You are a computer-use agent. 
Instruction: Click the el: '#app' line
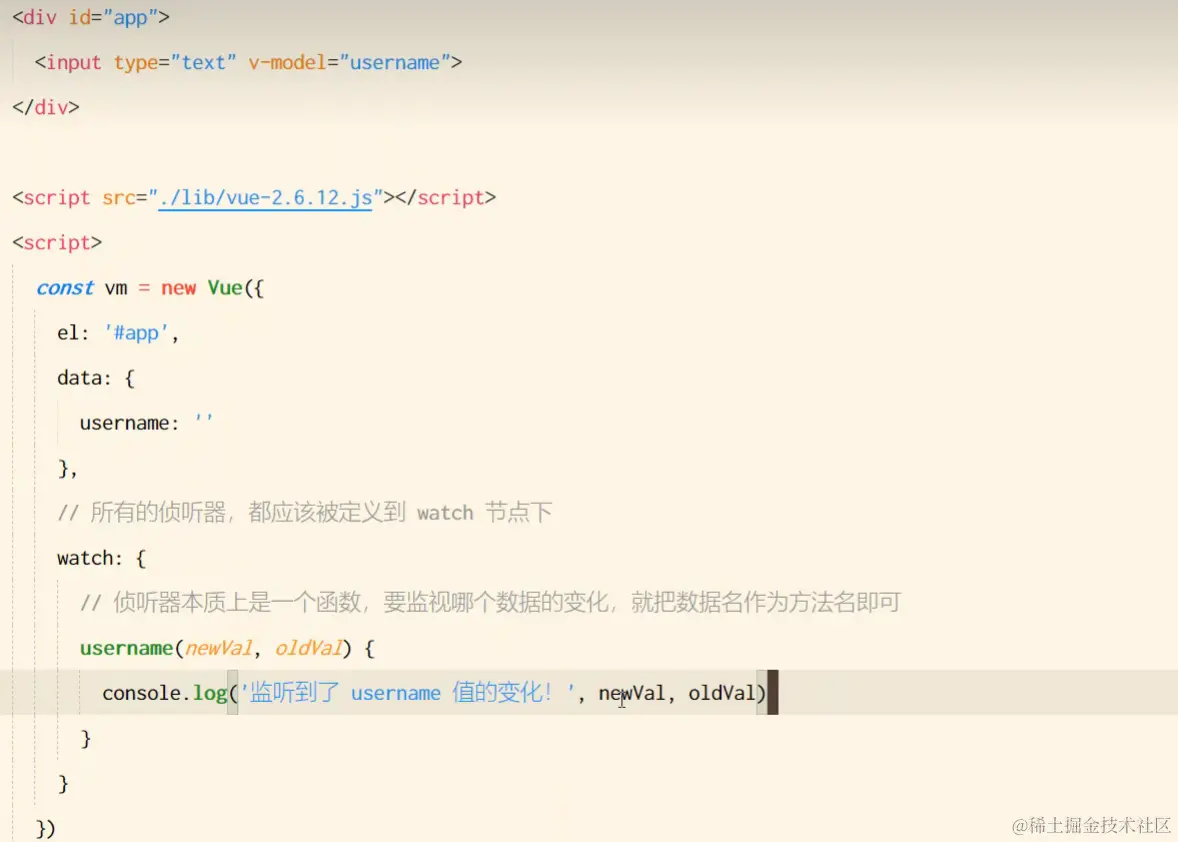[118, 333]
